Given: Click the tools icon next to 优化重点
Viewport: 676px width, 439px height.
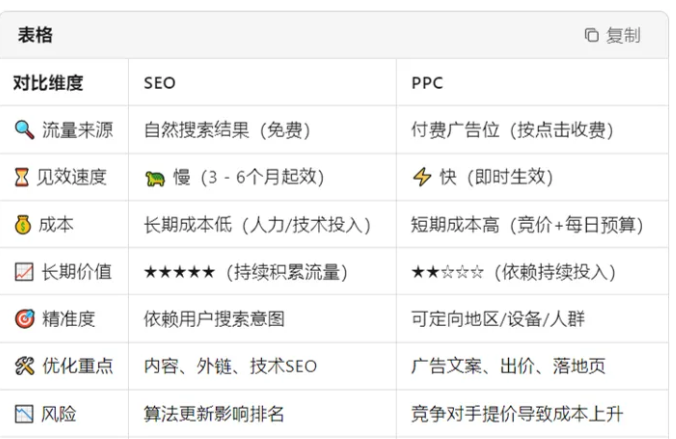Looking at the screenshot, I should pyautogui.click(x=23, y=366).
